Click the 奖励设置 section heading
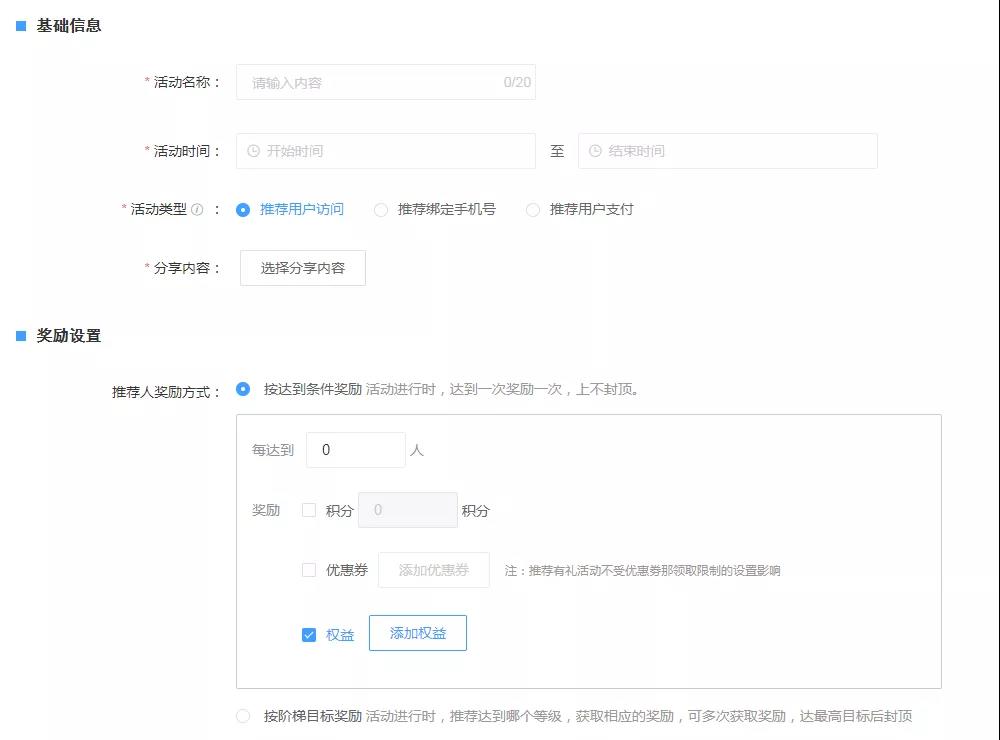This screenshot has width=1000, height=740. pos(69,336)
